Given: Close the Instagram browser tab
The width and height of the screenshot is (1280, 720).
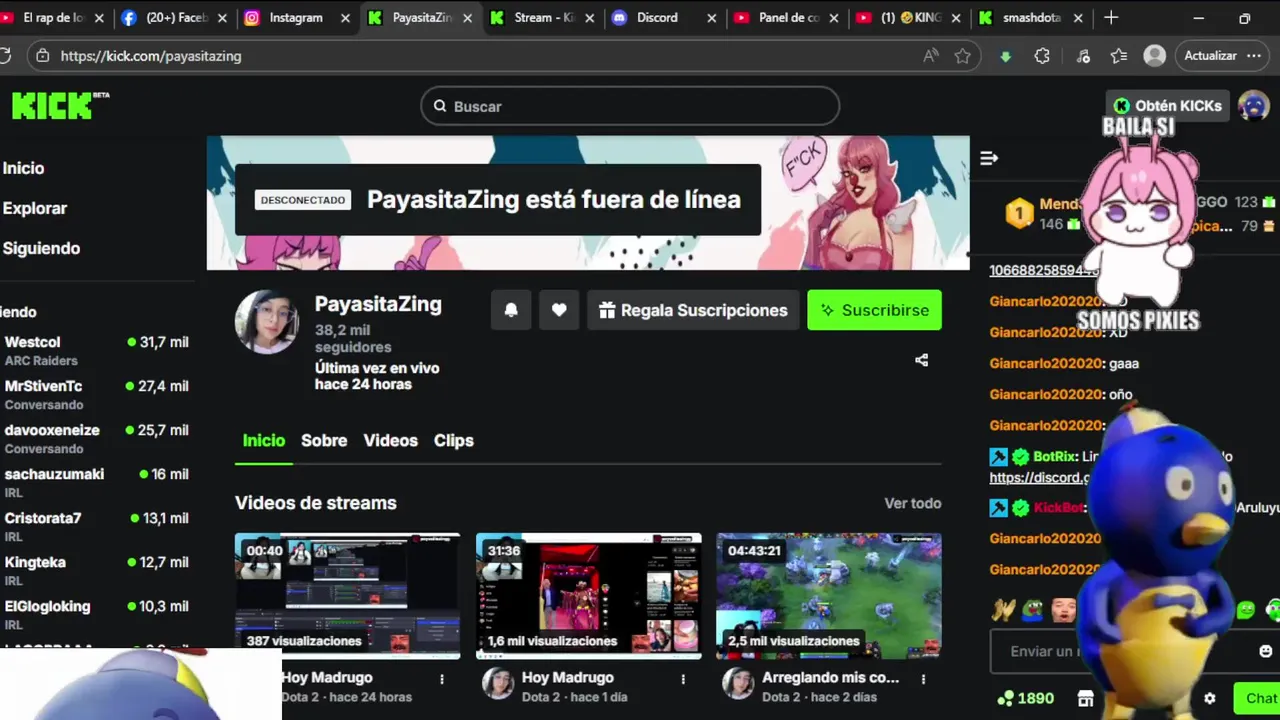Looking at the screenshot, I should [x=345, y=18].
